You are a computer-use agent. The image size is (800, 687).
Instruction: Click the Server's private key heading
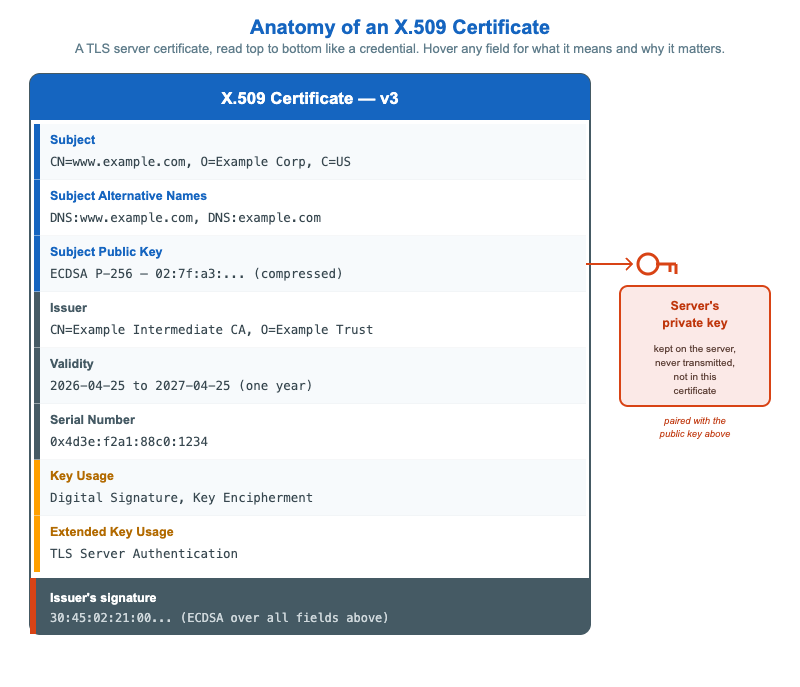(694, 314)
